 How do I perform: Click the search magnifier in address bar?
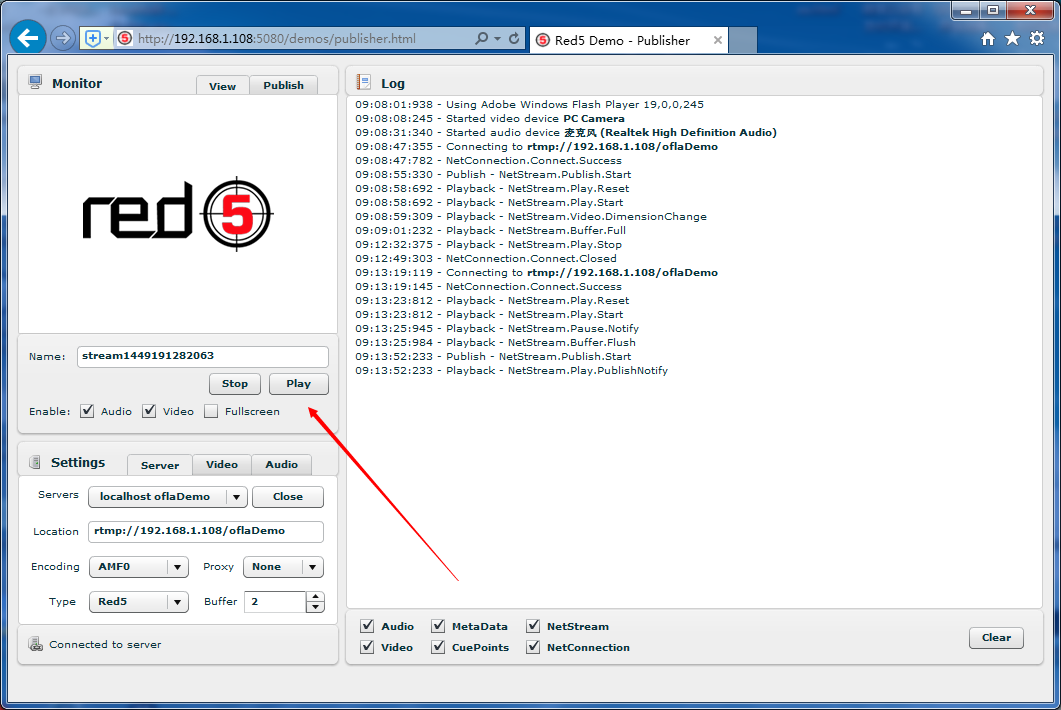(481, 39)
